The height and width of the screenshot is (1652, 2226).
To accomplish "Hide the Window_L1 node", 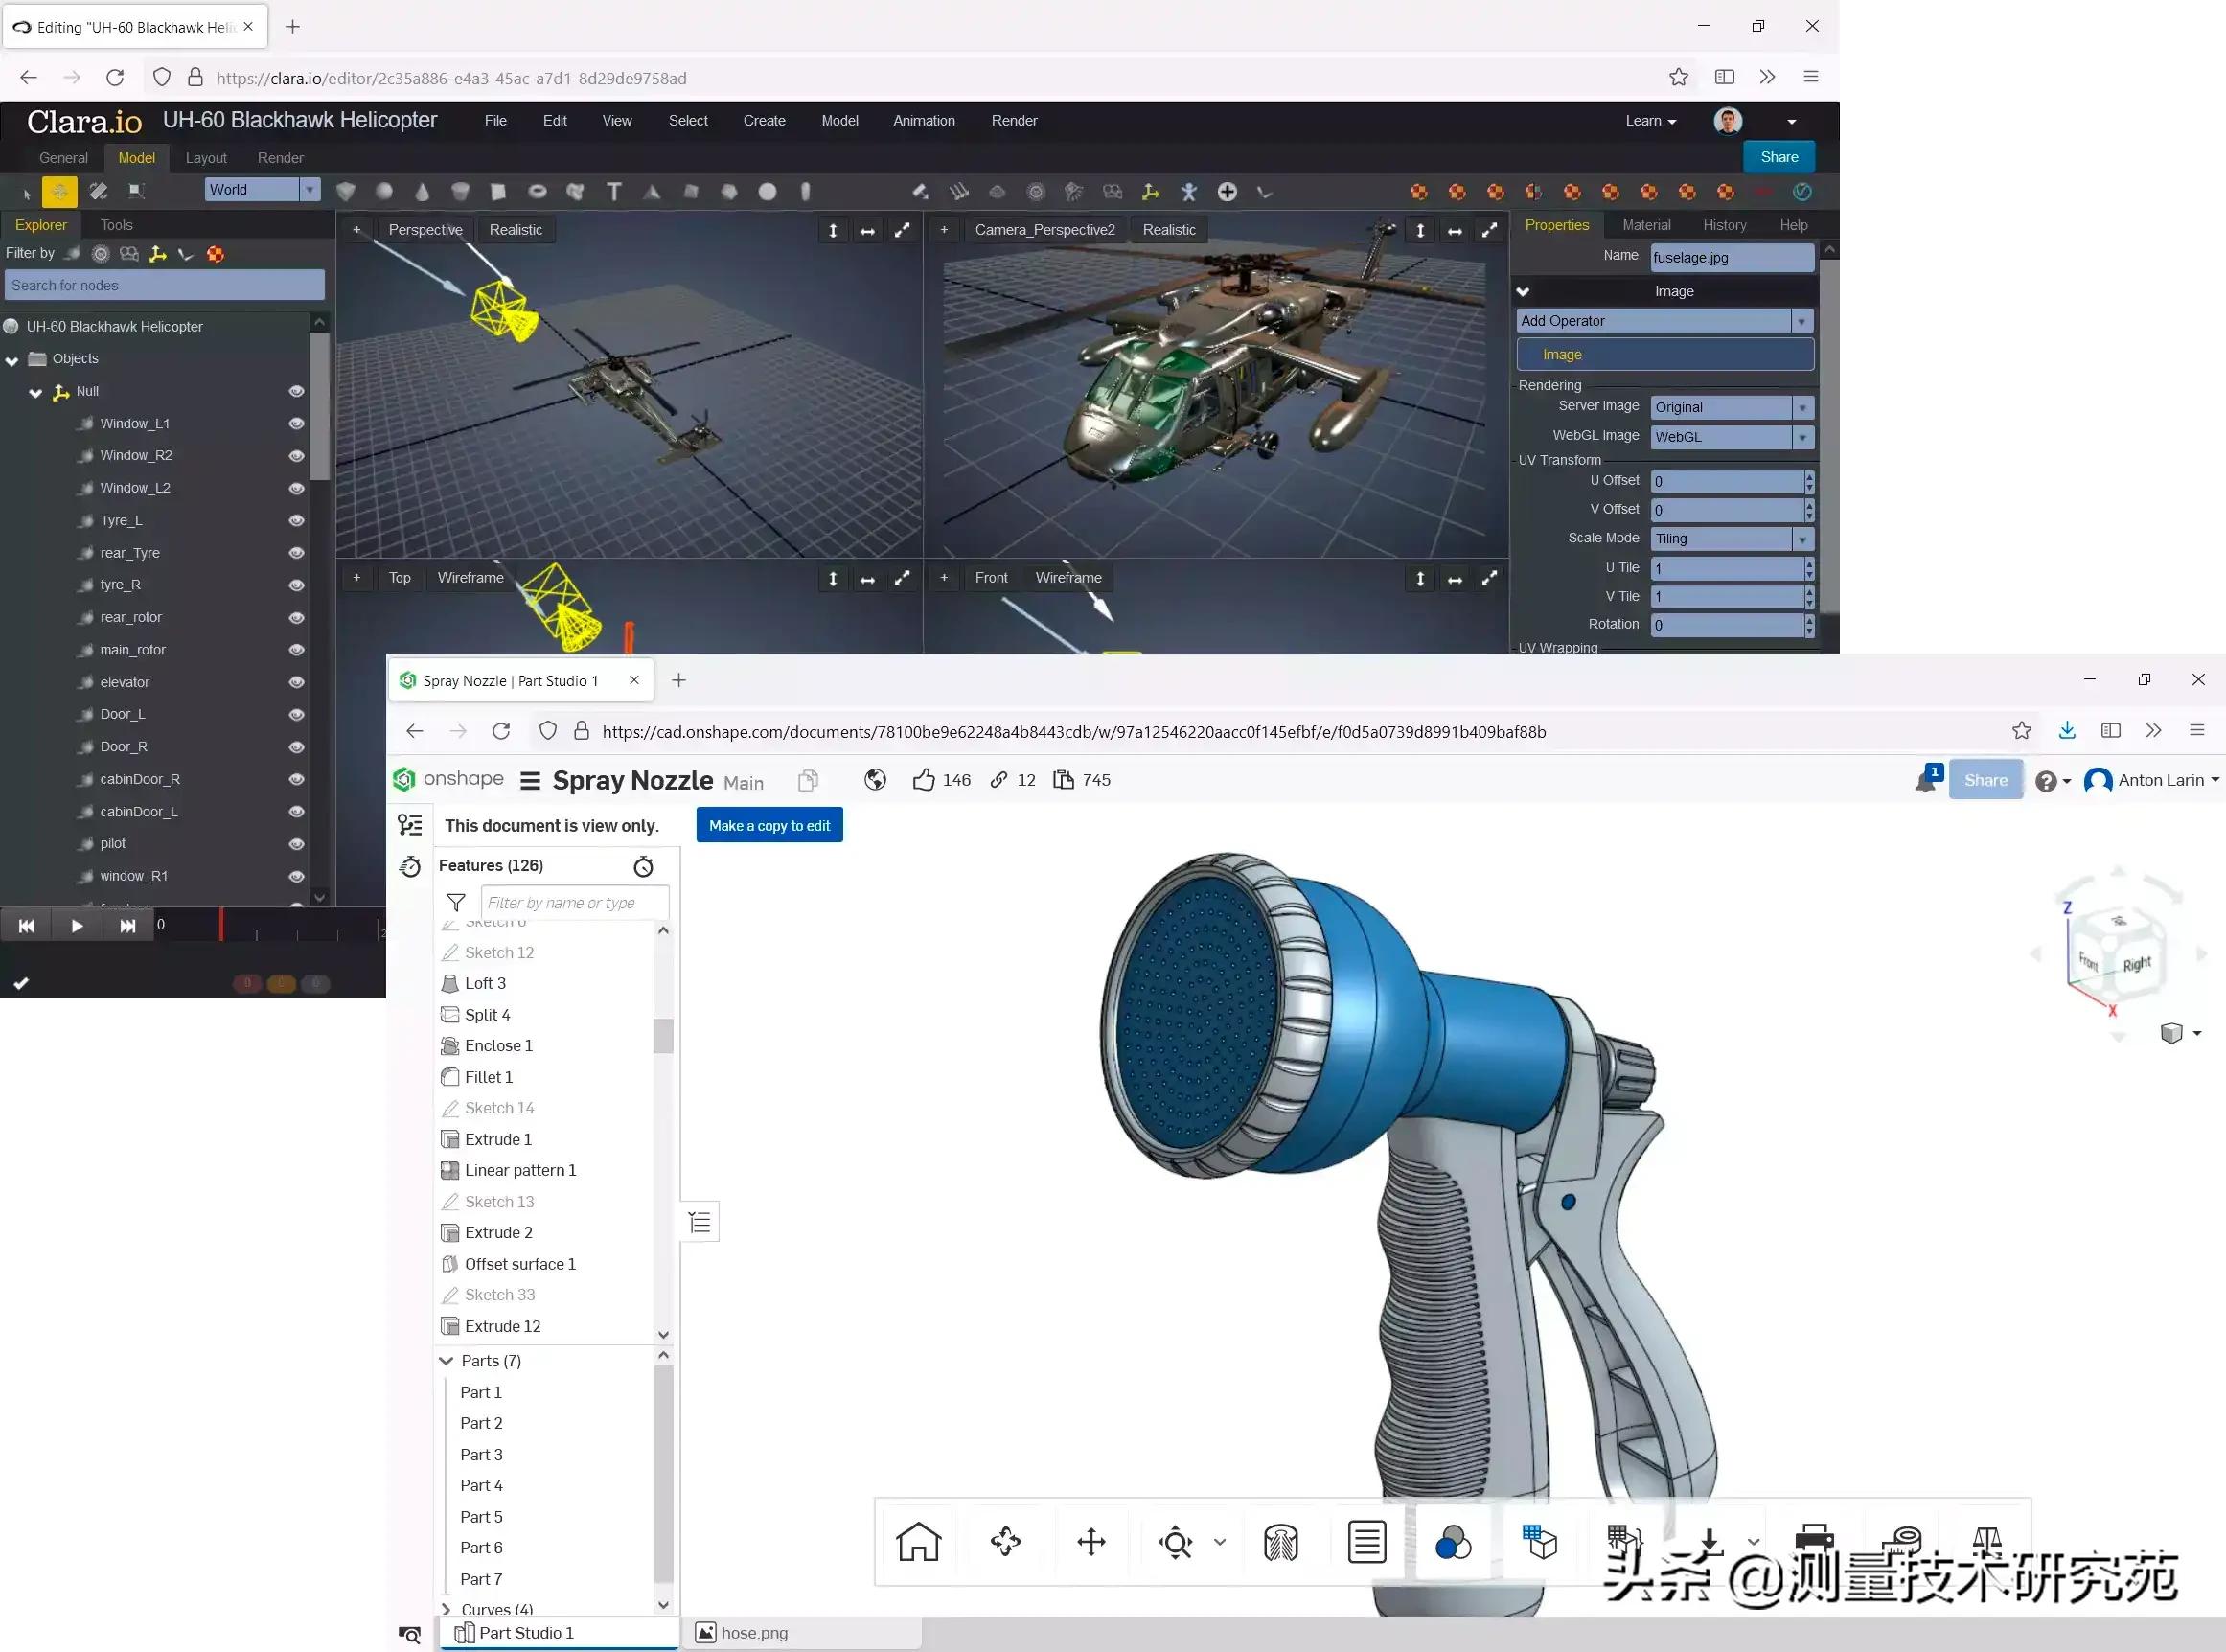I will coord(296,423).
